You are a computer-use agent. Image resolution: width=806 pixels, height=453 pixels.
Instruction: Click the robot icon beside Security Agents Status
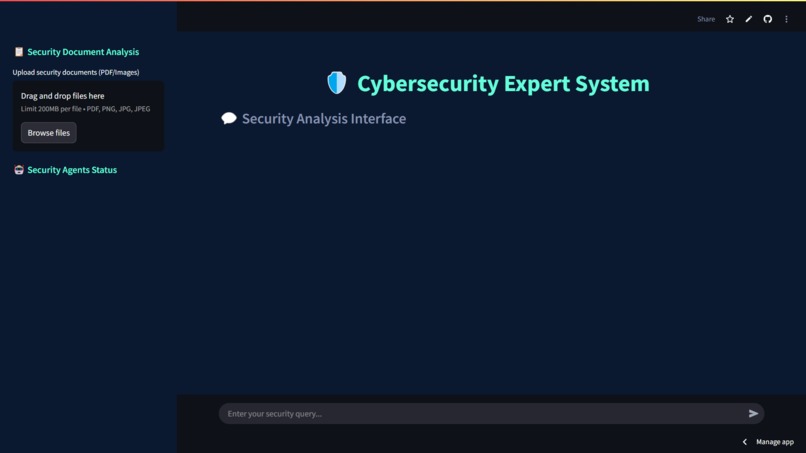pos(19,170)
